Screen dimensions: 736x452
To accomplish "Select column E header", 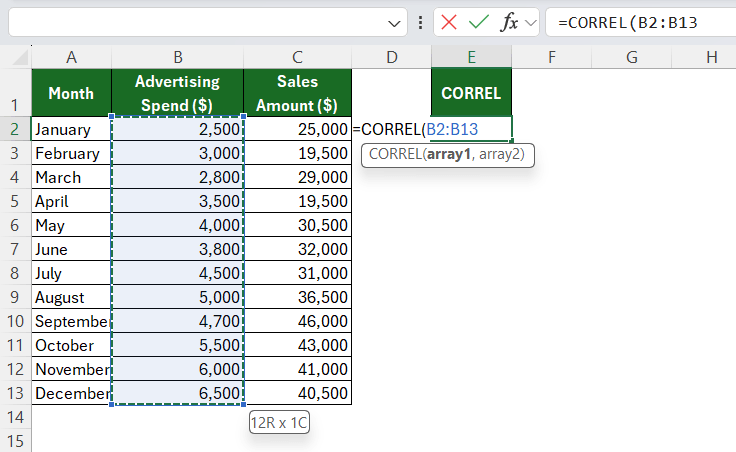I will [x=471, y=57].
